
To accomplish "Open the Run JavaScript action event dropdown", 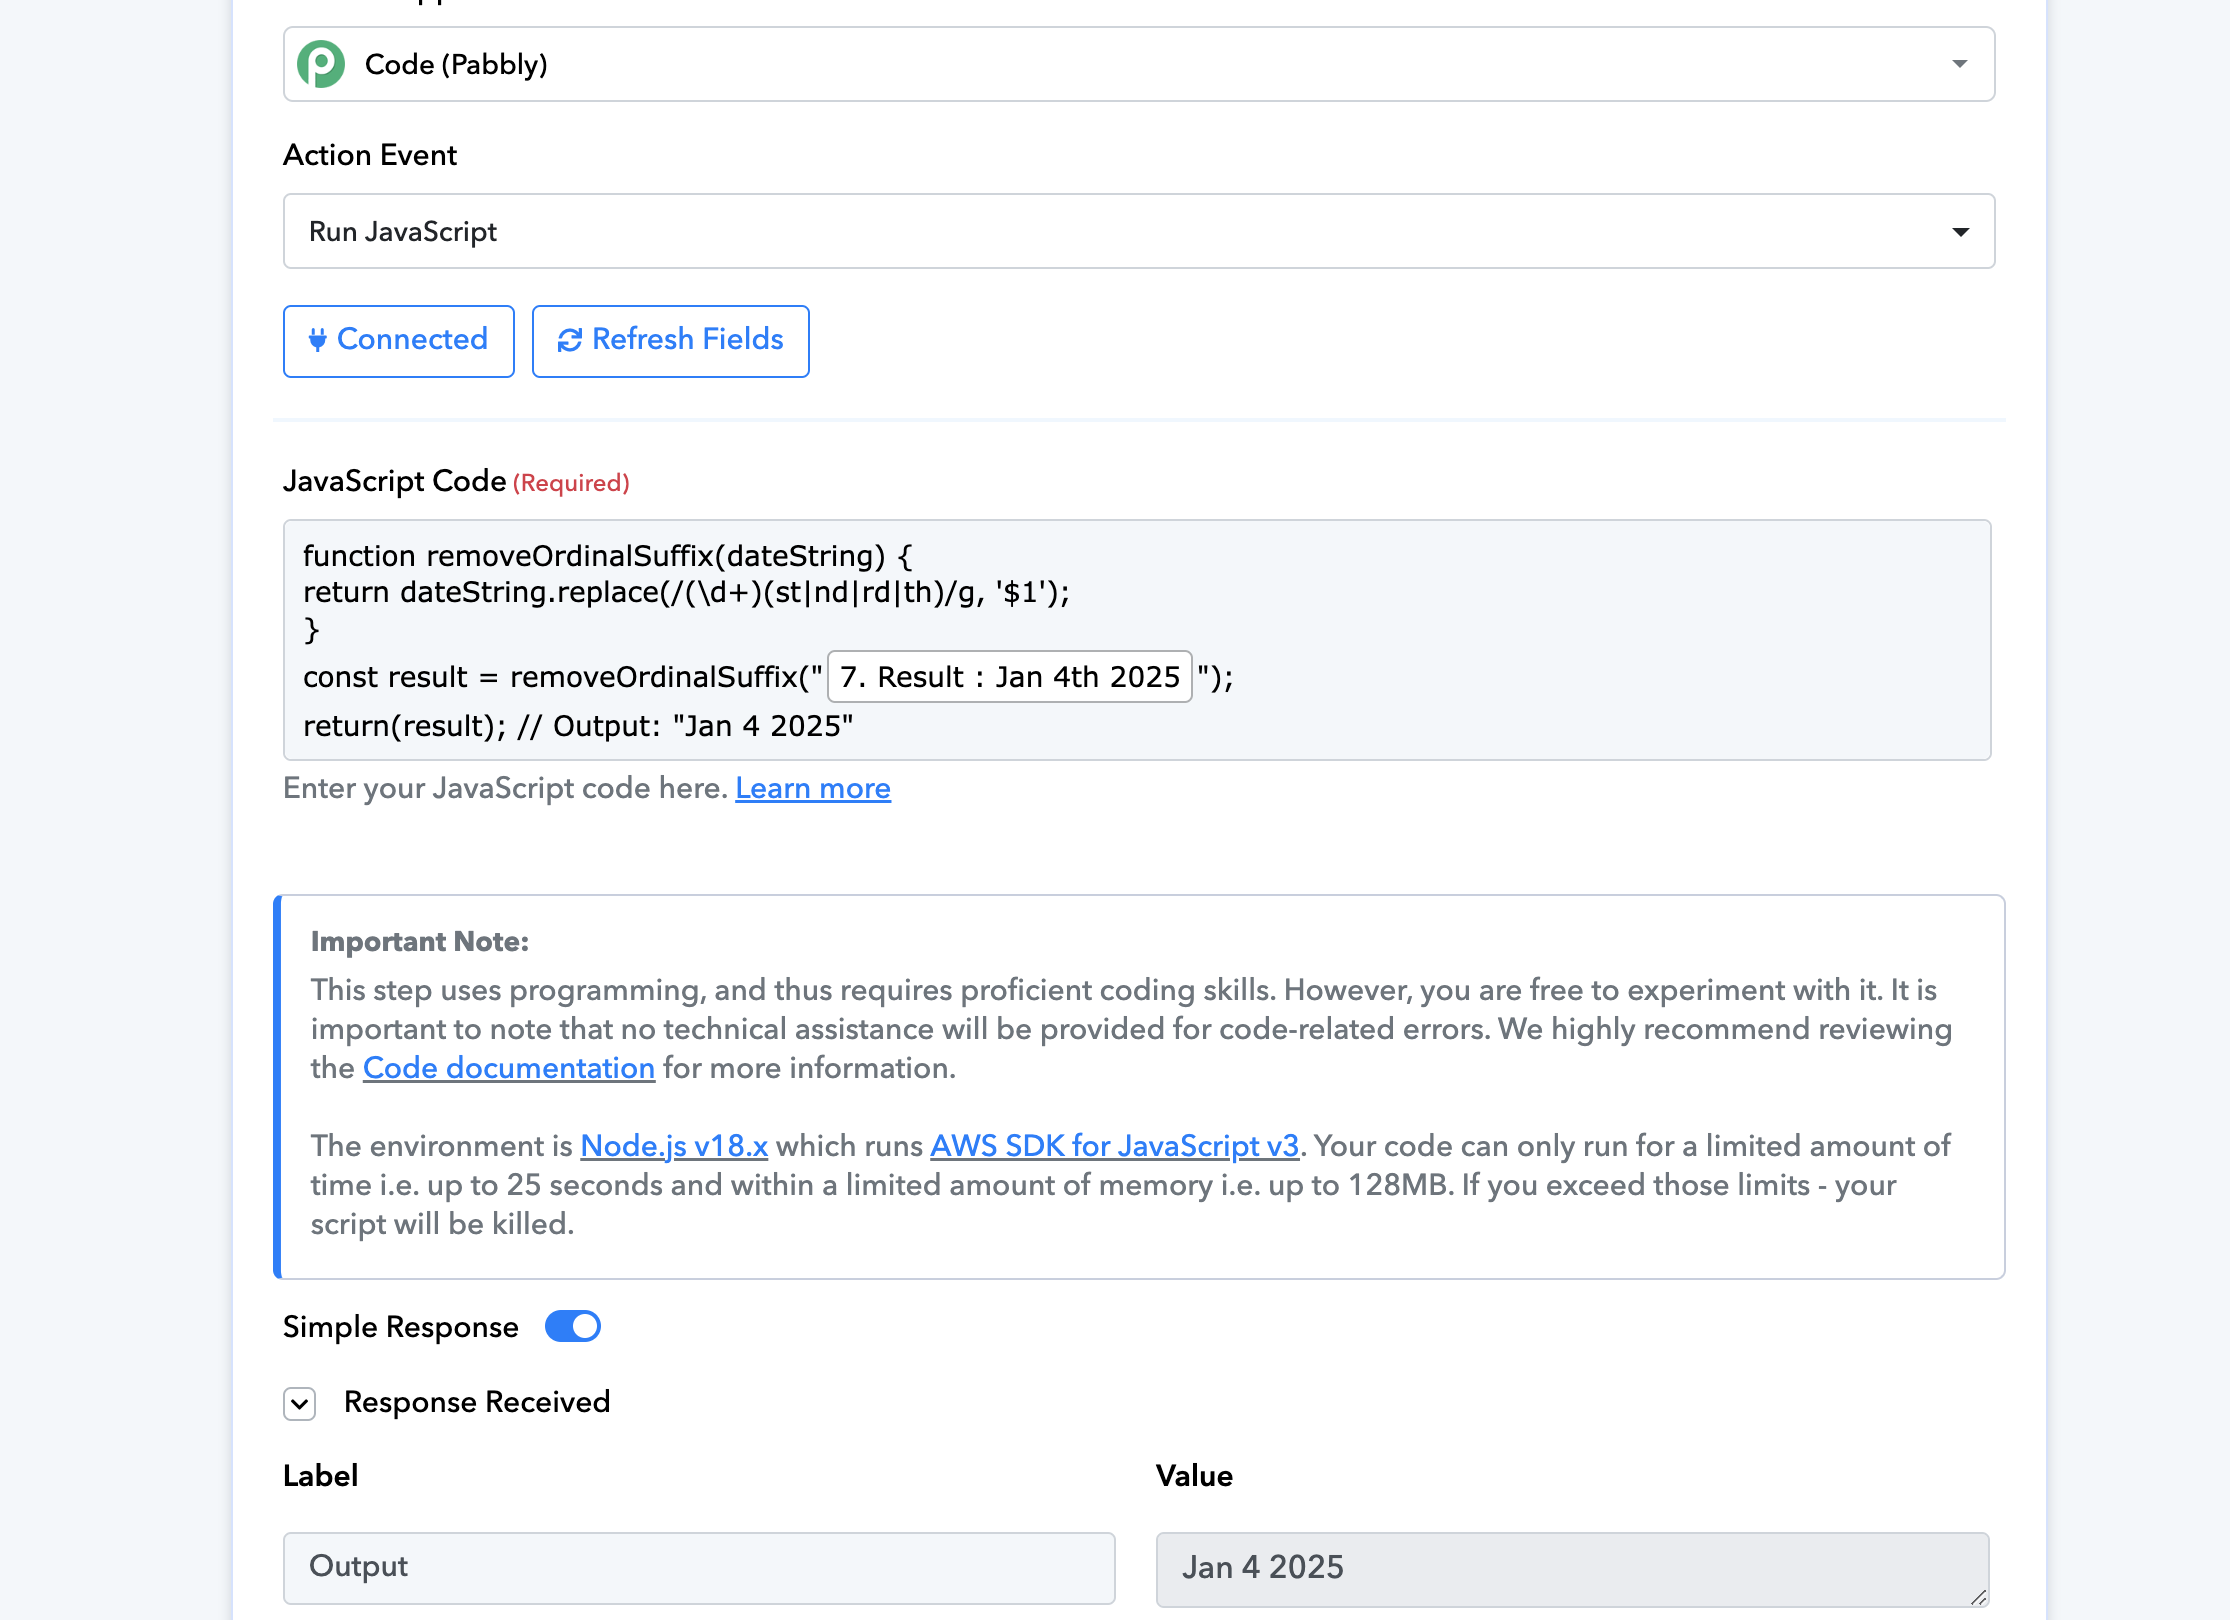I will 1139,231.
